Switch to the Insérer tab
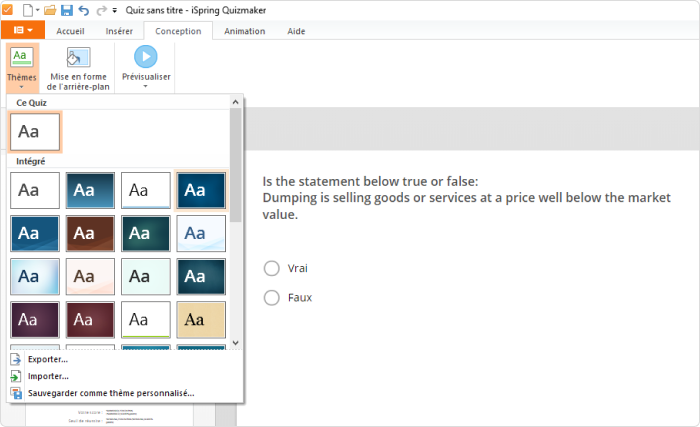Image resolution: width=700 pixels, height=427 pixels. [119, 31]
